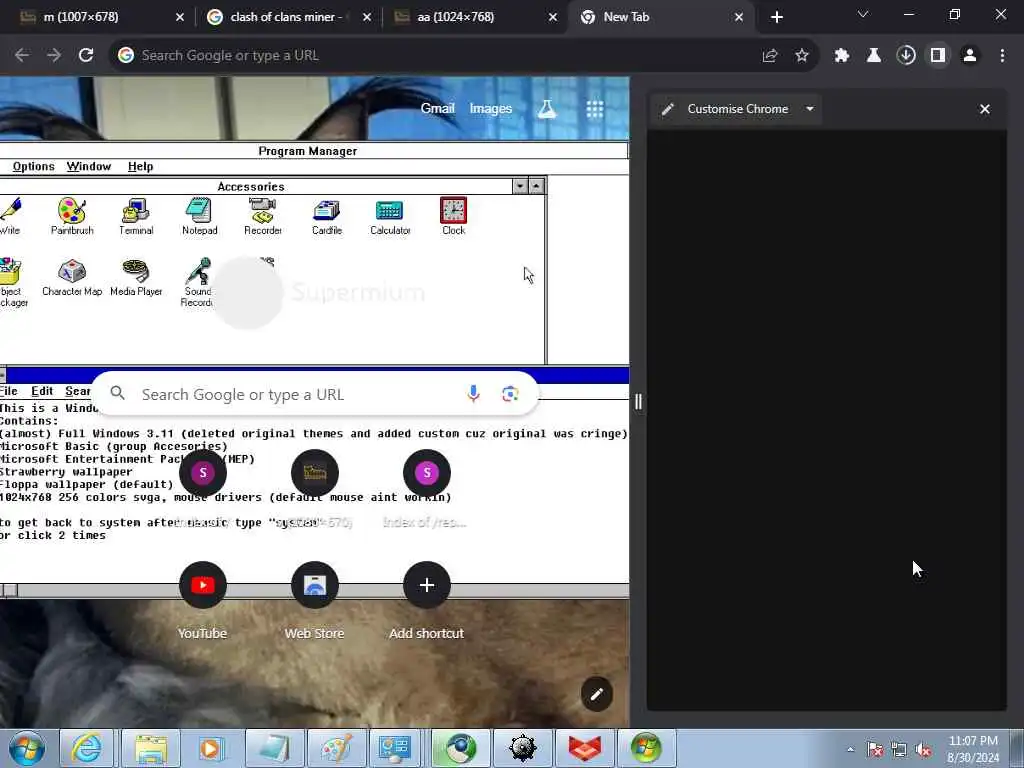
Task: Open Program Manager Options menu
Action: coord(33,167)
